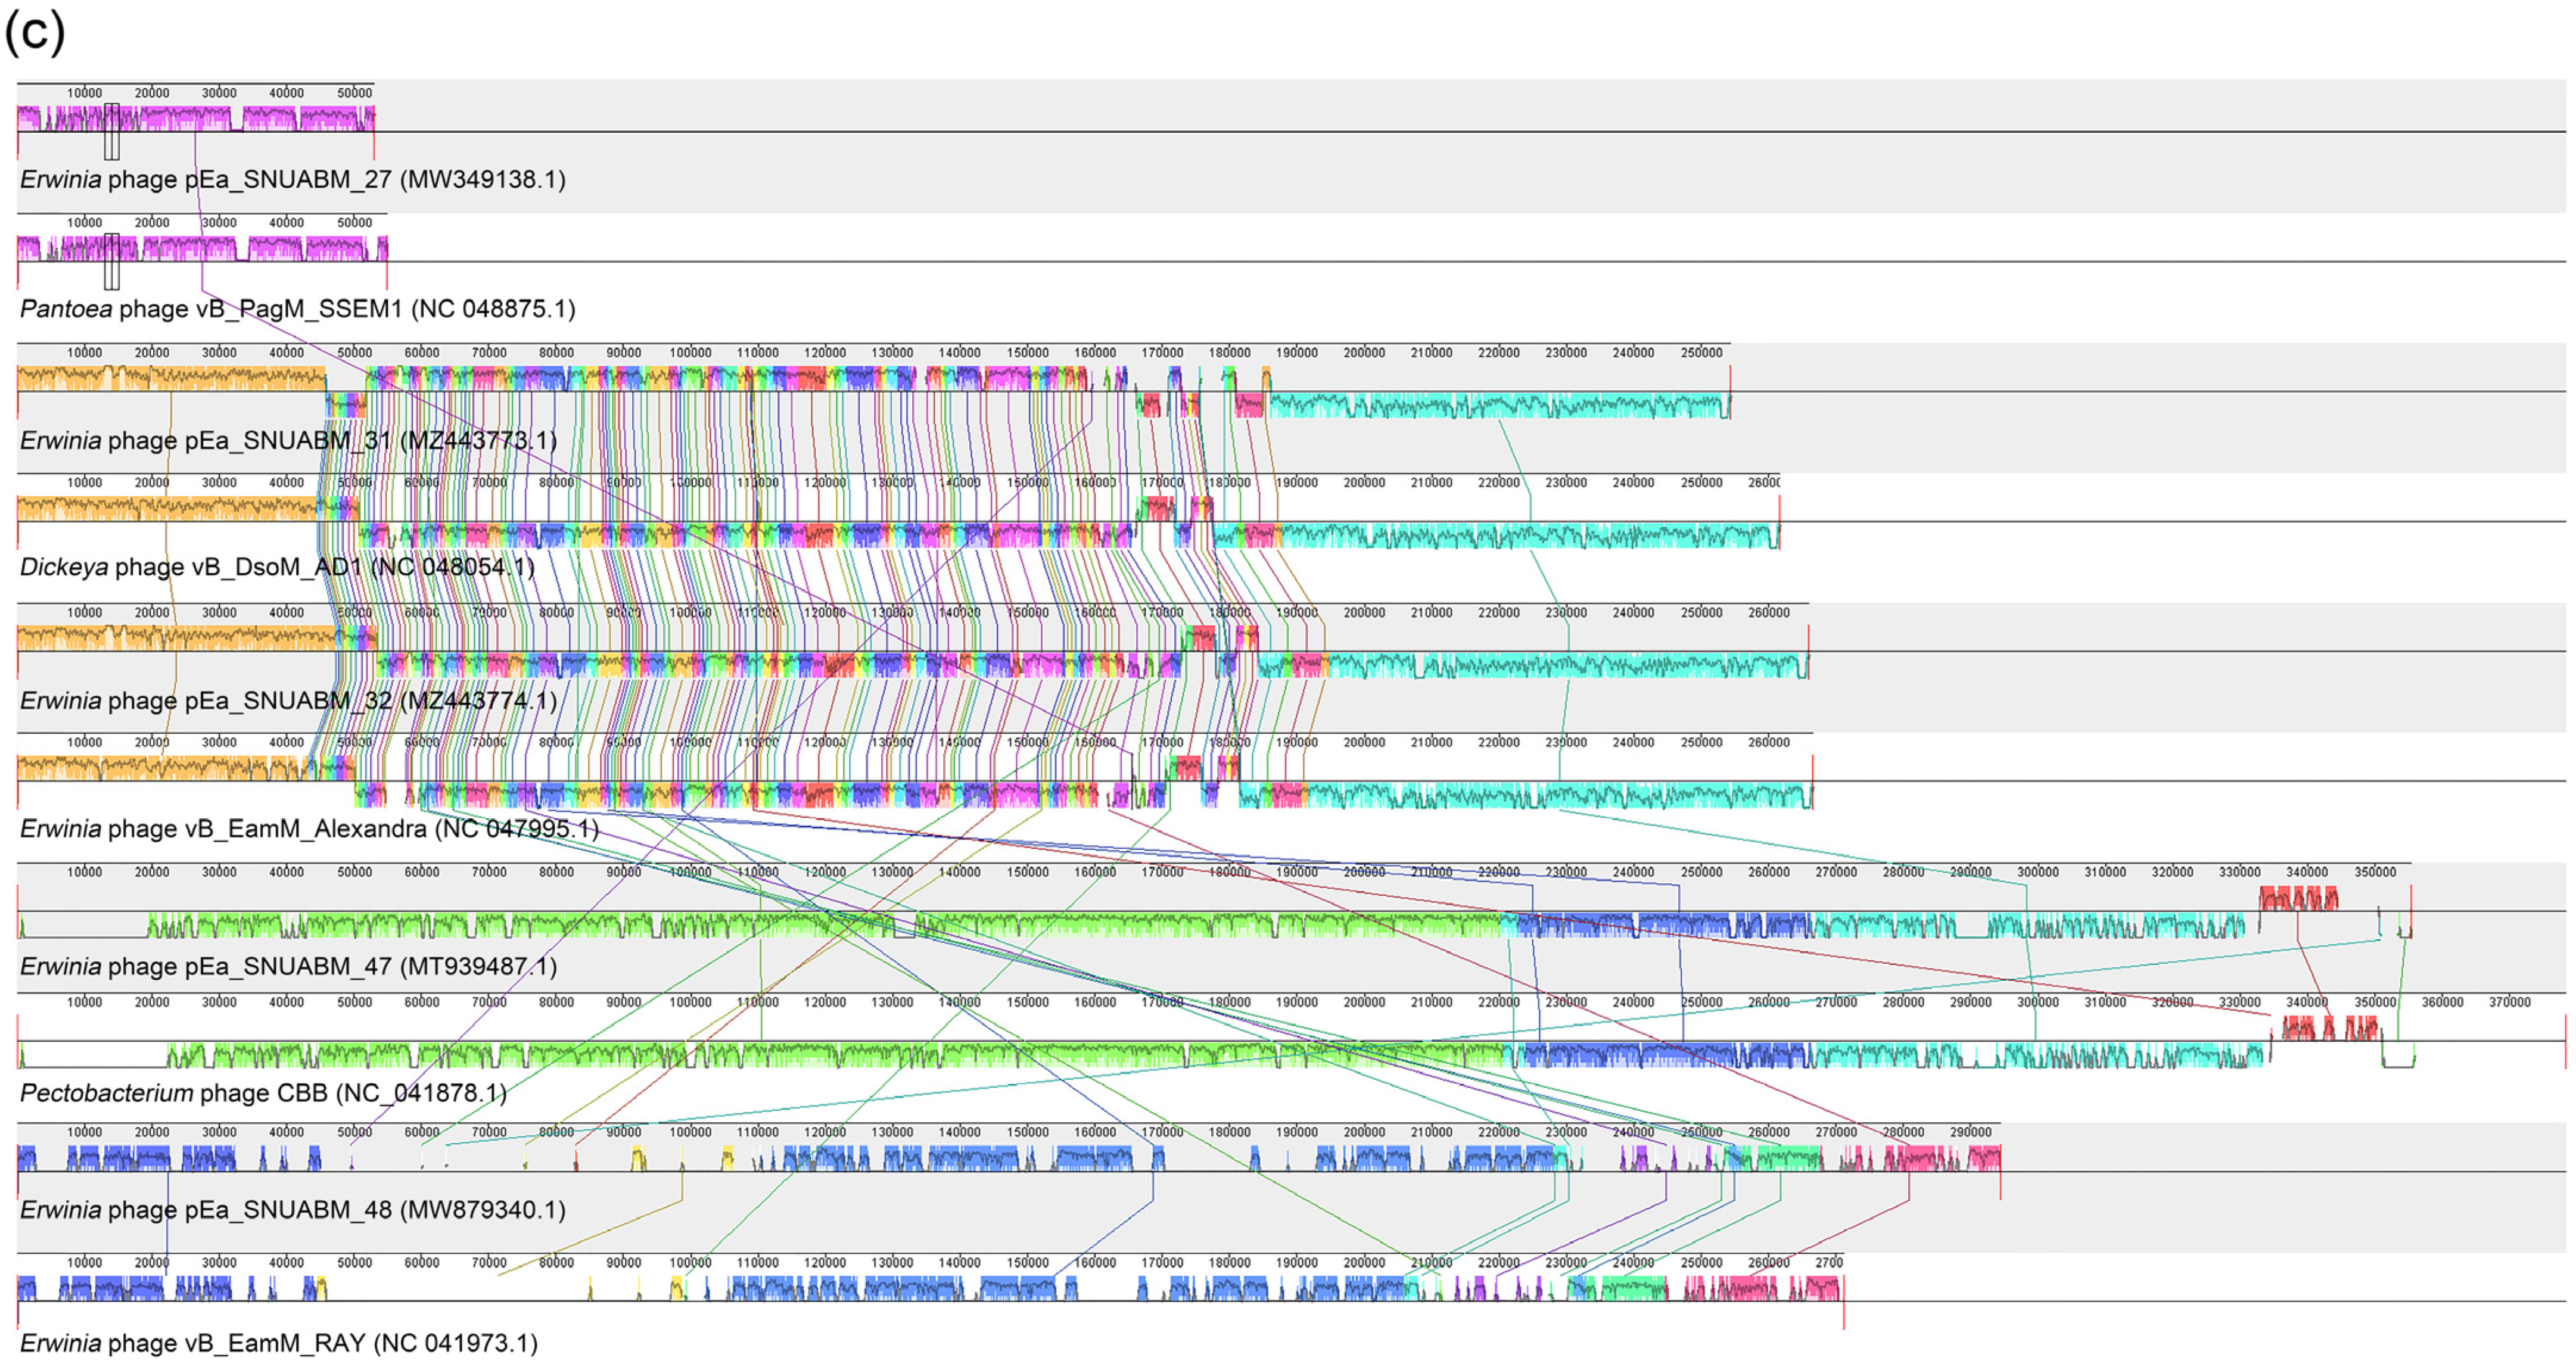Click the 350000 ruler mark on pEa_SNUABM_47
The height and width of the screenshot is (1364, 2576).
click(2375, 872)
